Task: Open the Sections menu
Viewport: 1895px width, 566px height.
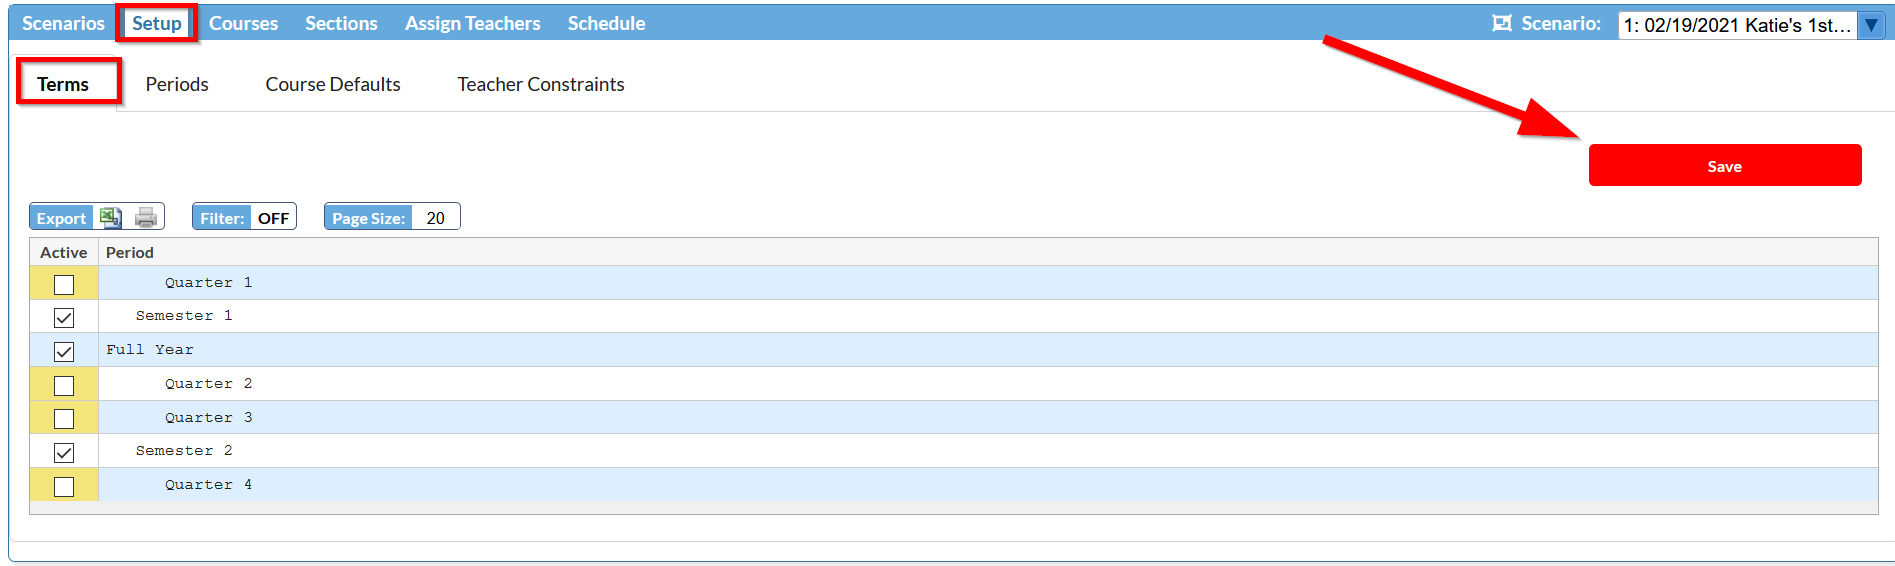Action: [x=341, y=23]
